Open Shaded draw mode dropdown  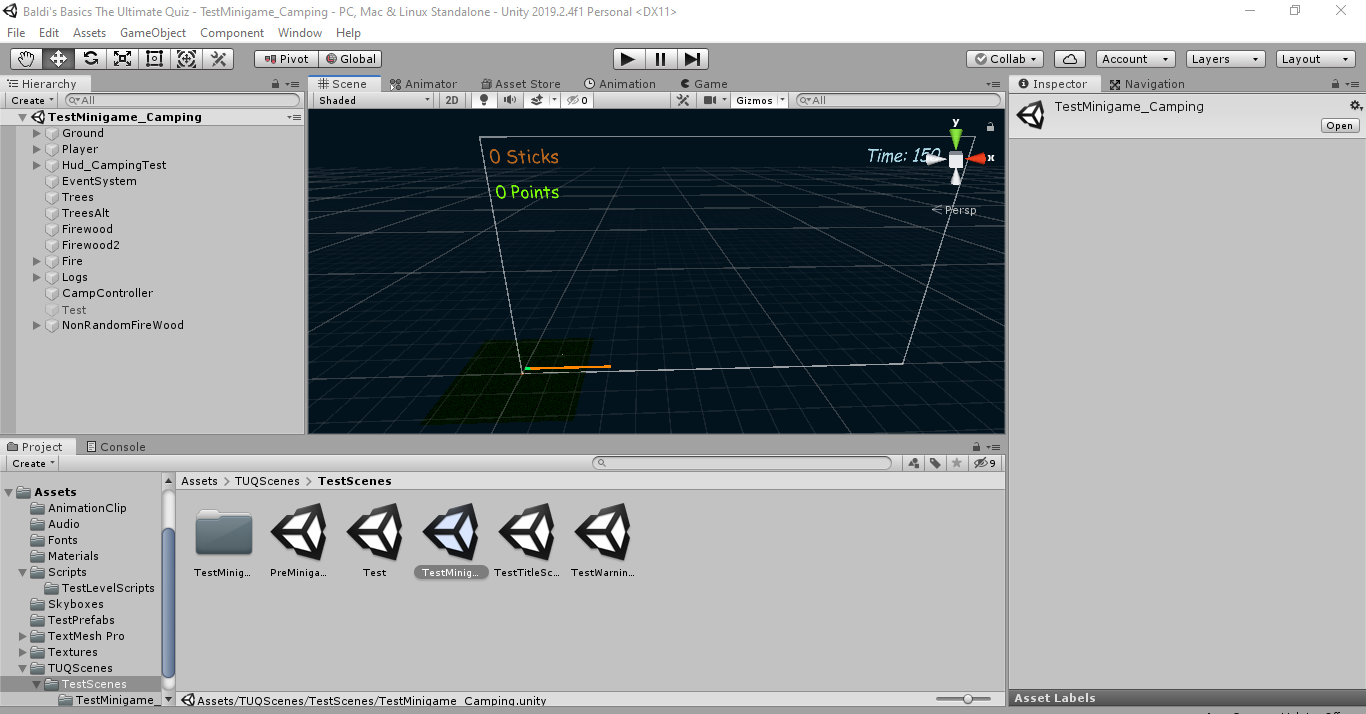tap(374, 100)
